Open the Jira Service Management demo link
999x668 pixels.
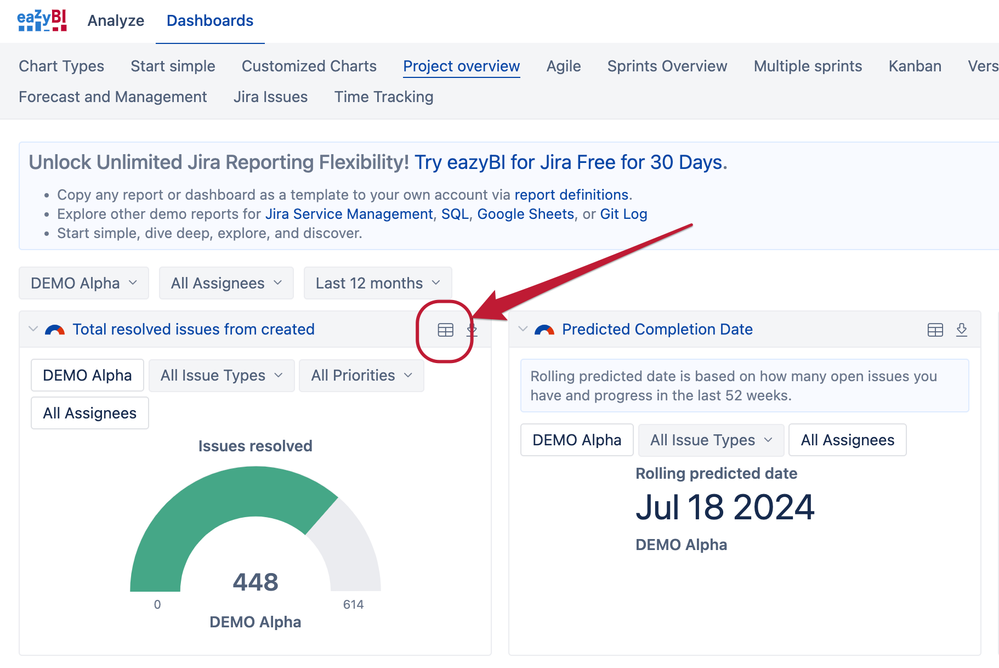pyautogui.click(x=349, y=214)
